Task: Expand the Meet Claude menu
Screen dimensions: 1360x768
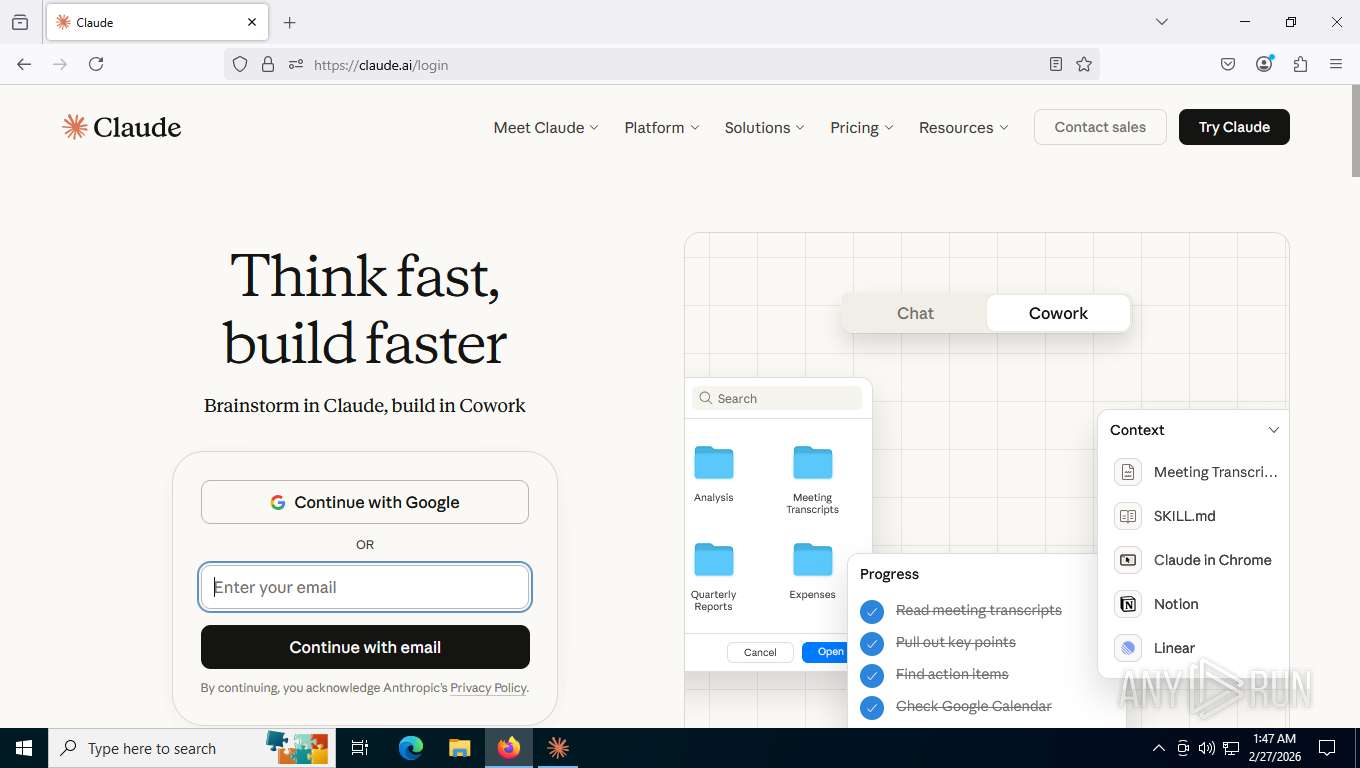Action: tap(546, 127)
